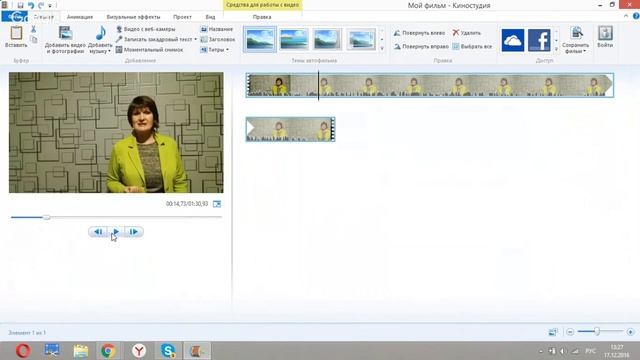Open File Explorer from the taskbar
640x360 pixels.
[80, 351]
